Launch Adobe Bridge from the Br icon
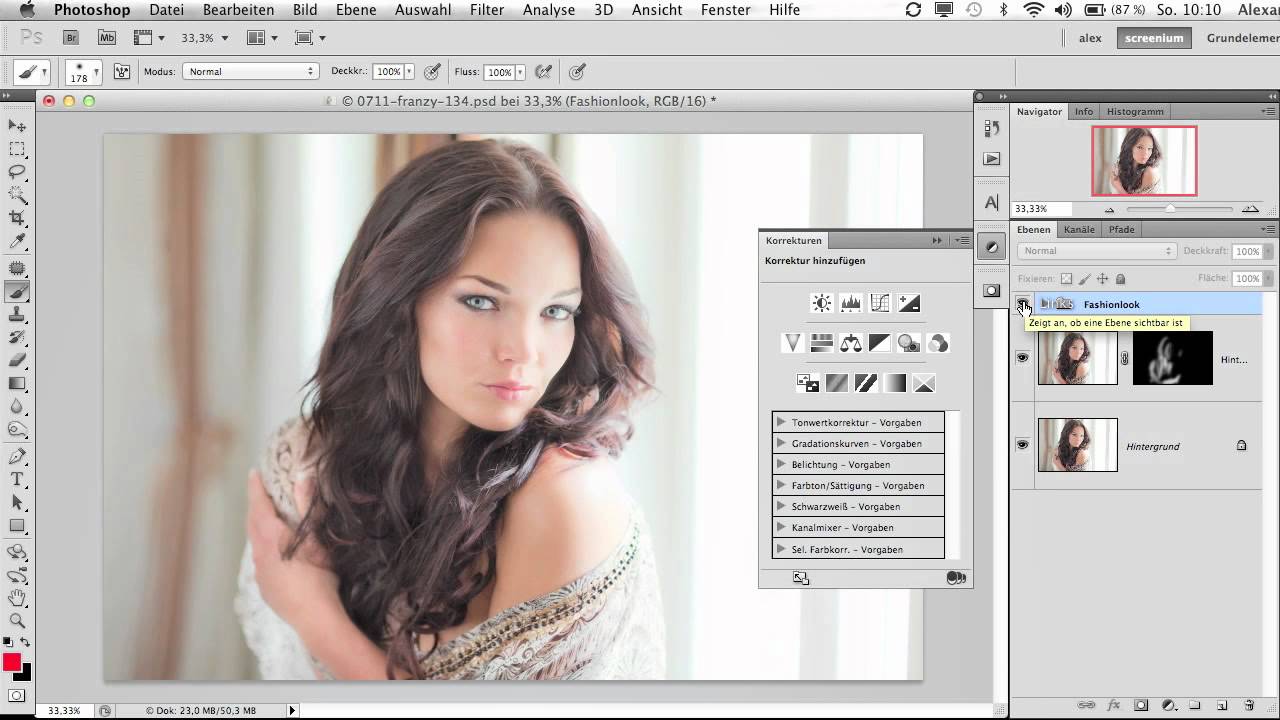The image size is (1280, 720). click(x=70, y=38)
